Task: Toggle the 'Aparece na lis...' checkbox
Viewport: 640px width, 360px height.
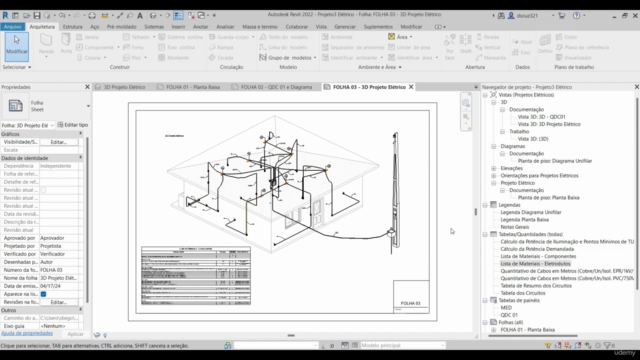Action: (x=43, y=294)
